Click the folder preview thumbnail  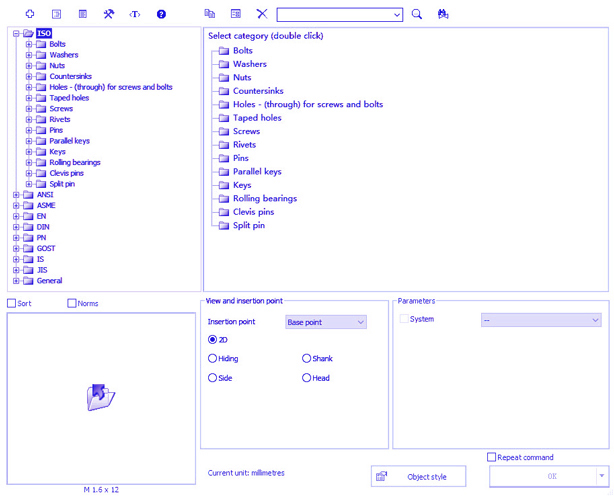tap(101, 397)
